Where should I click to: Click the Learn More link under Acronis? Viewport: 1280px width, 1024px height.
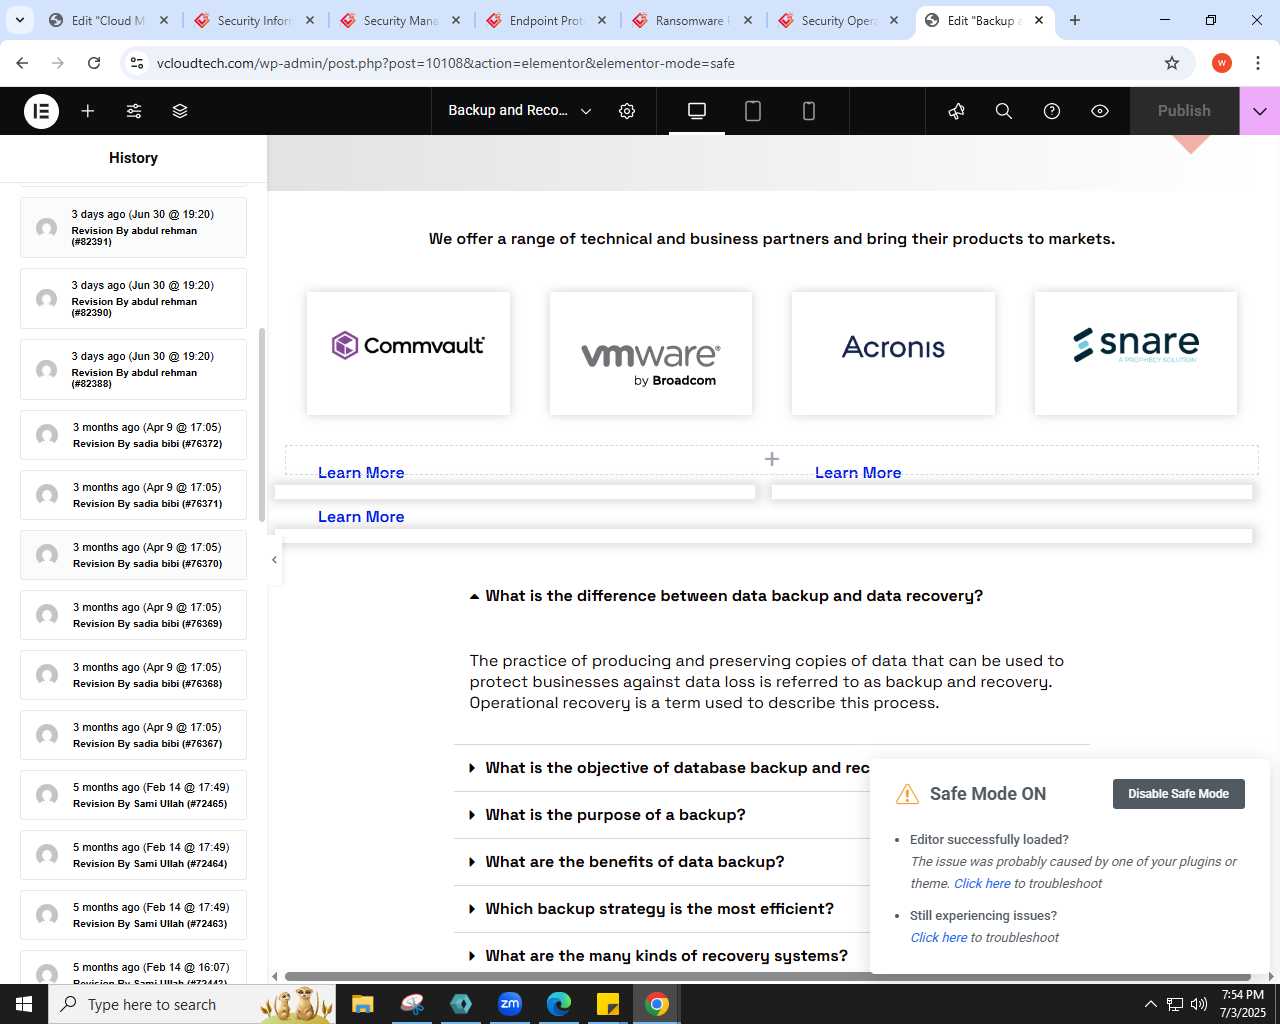tap(858, 473)
